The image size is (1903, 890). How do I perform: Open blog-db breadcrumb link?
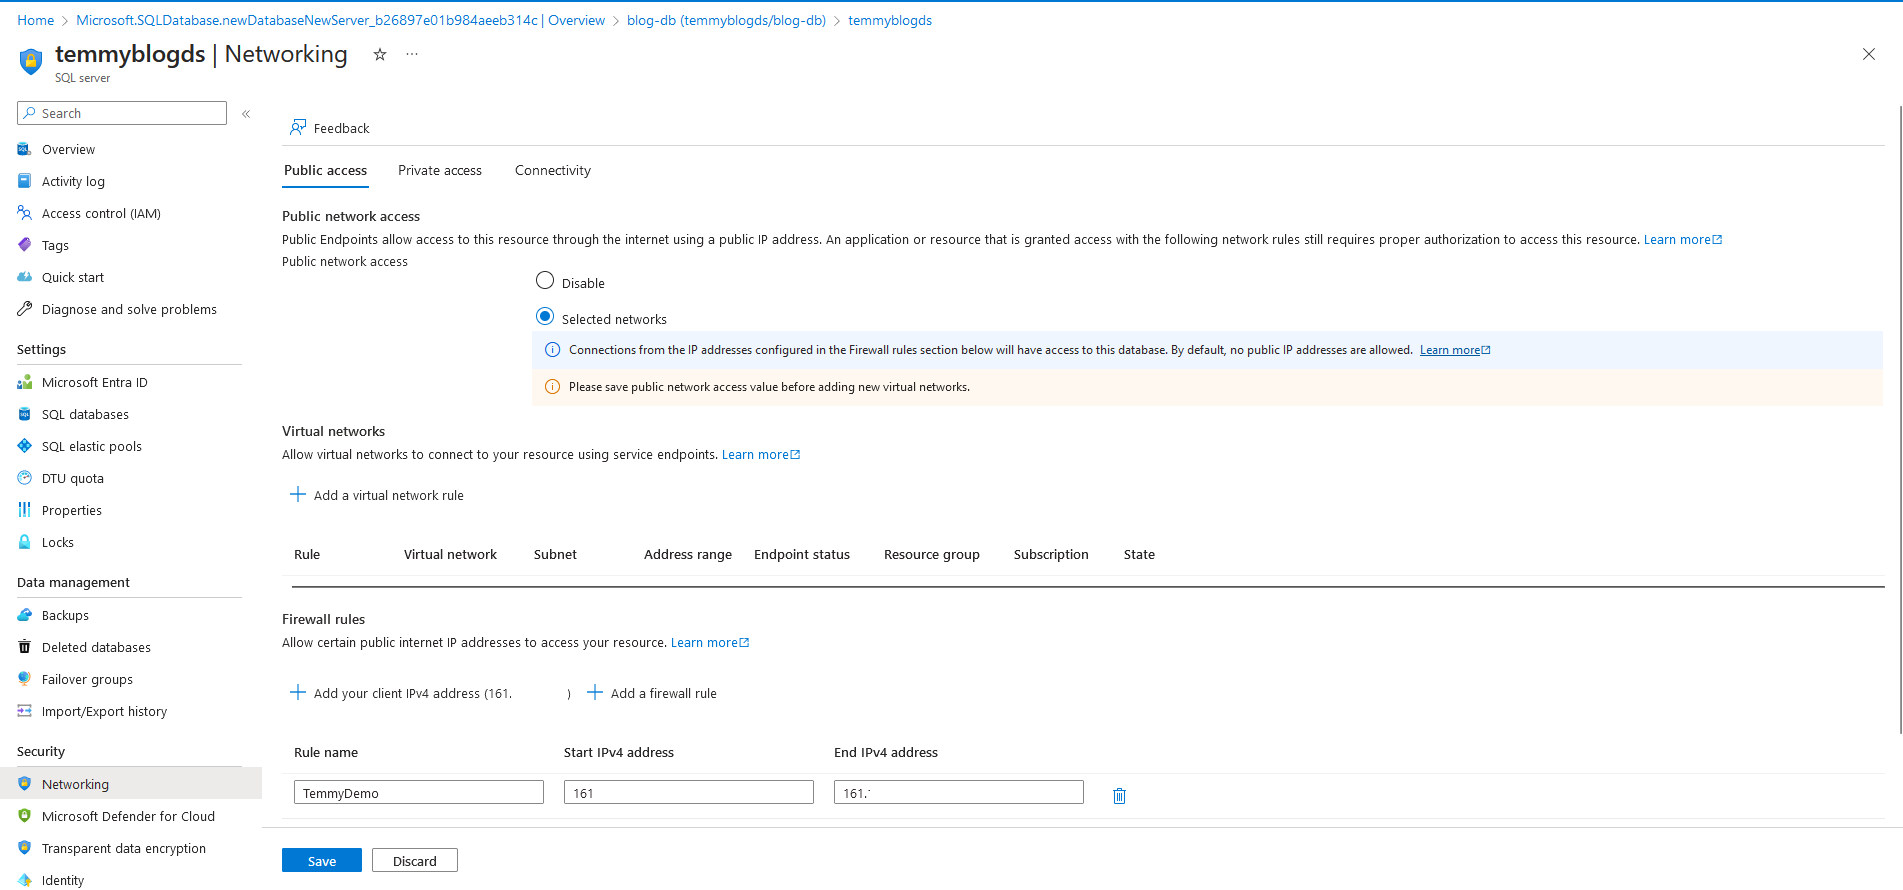coord(726,20)
